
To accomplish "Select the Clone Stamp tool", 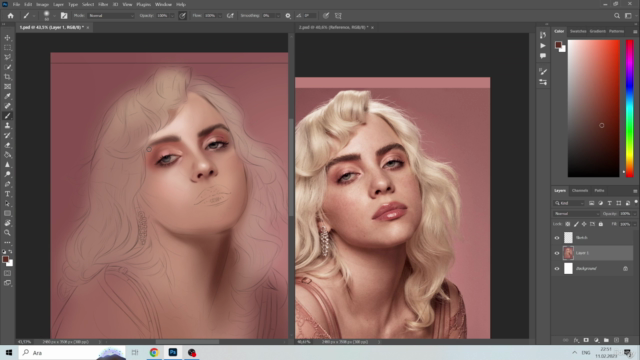I will 7,126.
